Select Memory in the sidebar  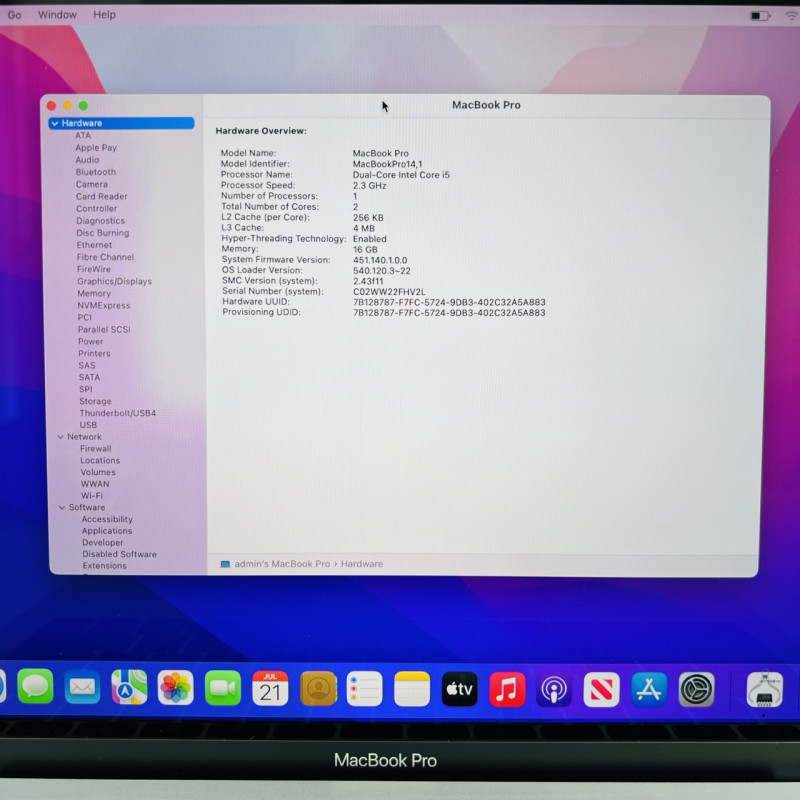94,293
